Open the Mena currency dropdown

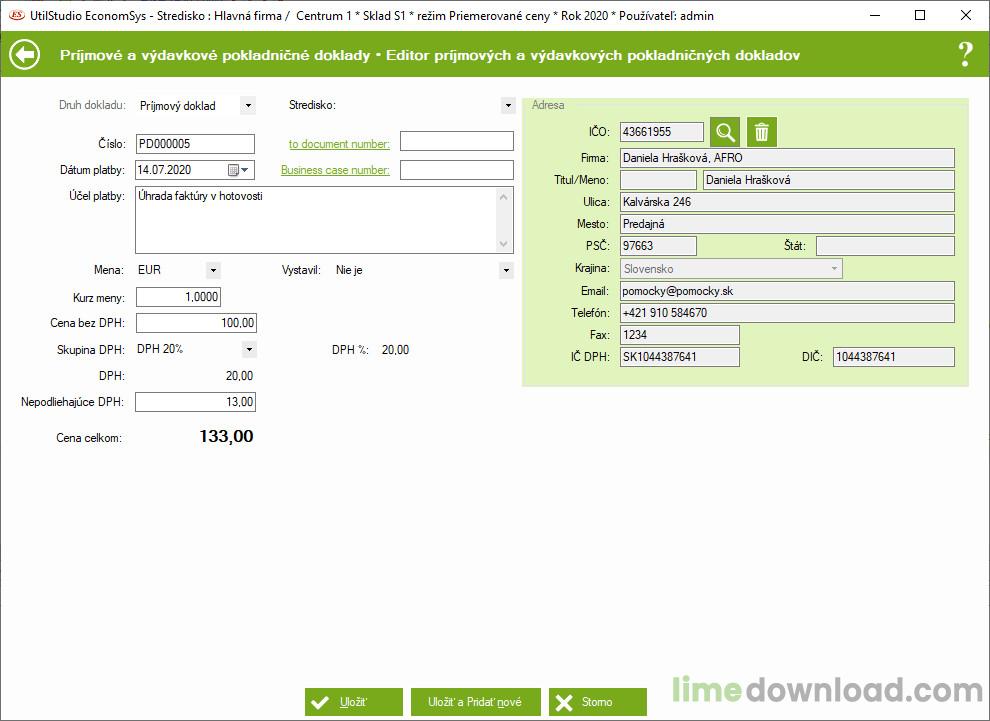[213, 270]
